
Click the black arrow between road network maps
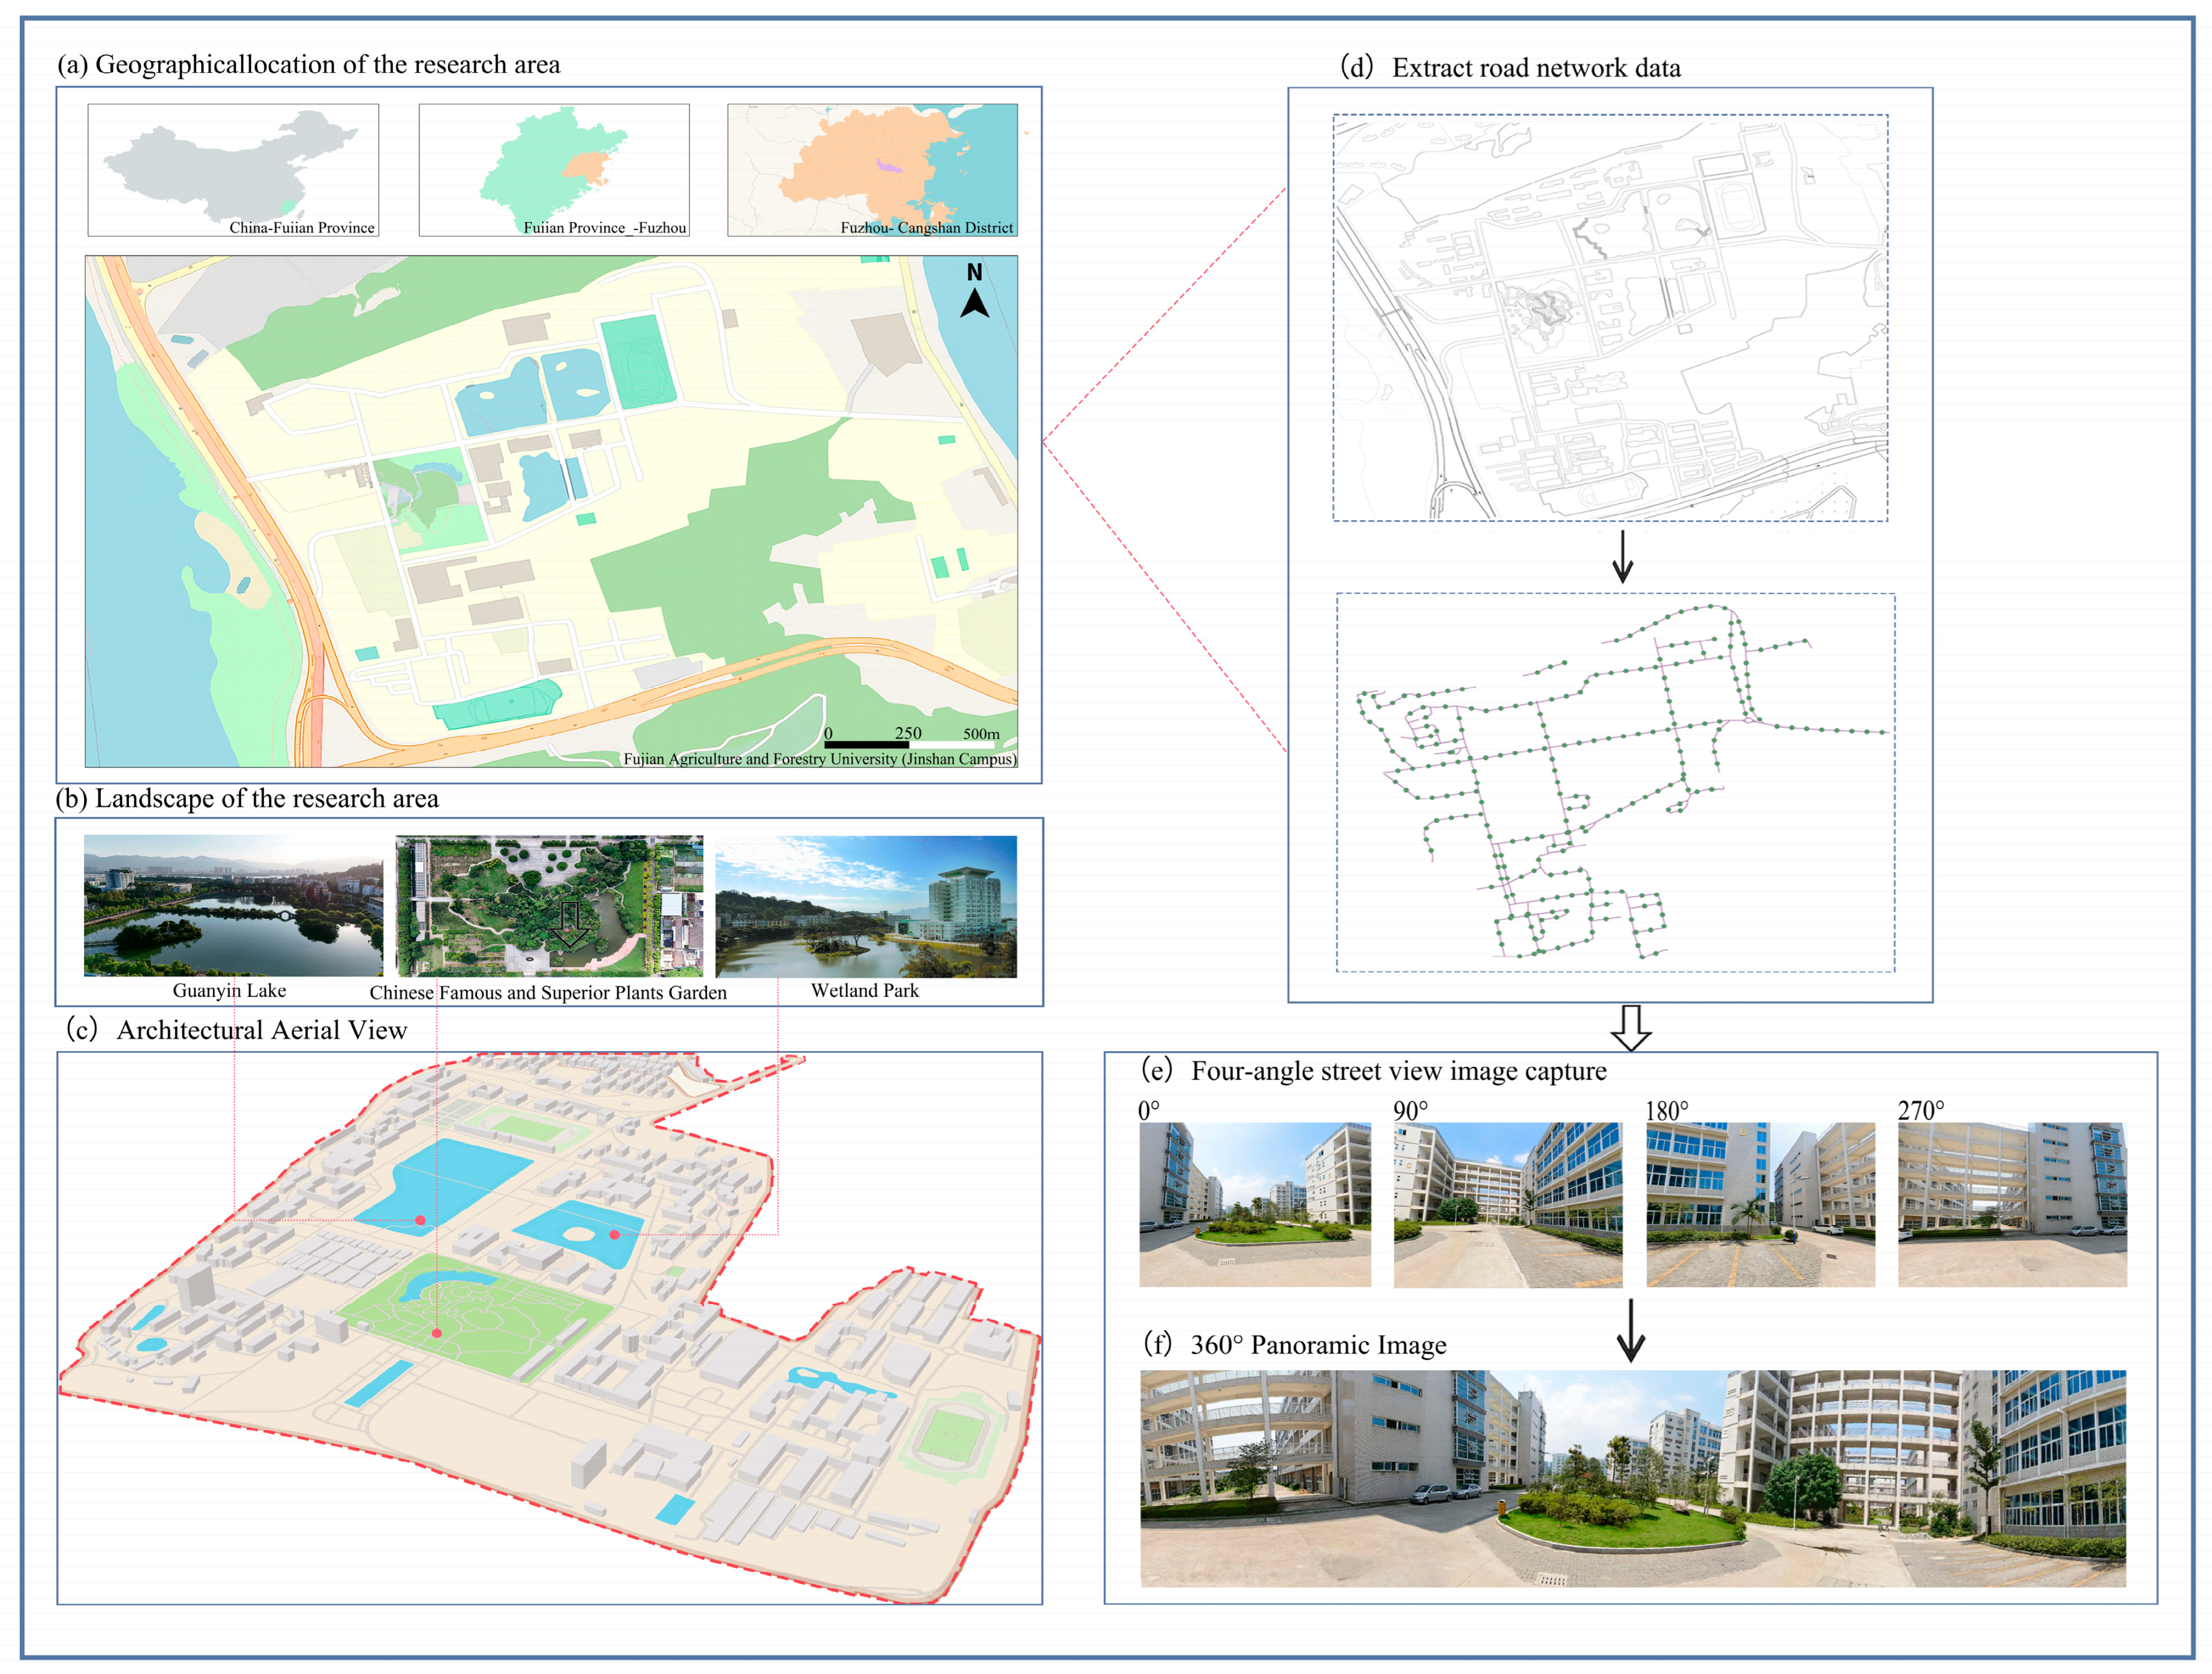(x=1622, y=557)
